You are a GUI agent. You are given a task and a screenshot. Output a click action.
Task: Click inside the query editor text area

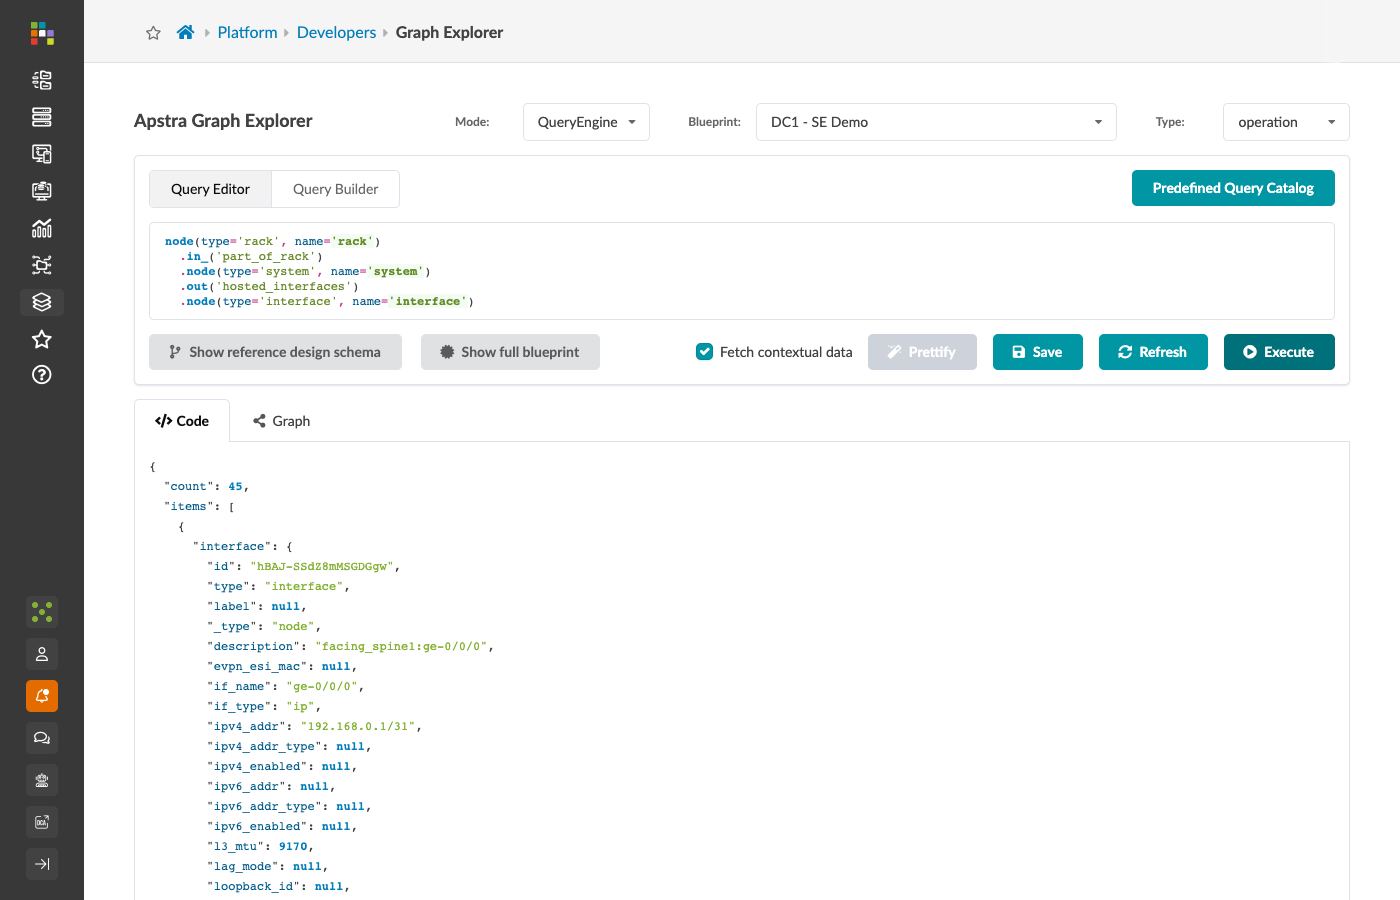coord(742,271)
